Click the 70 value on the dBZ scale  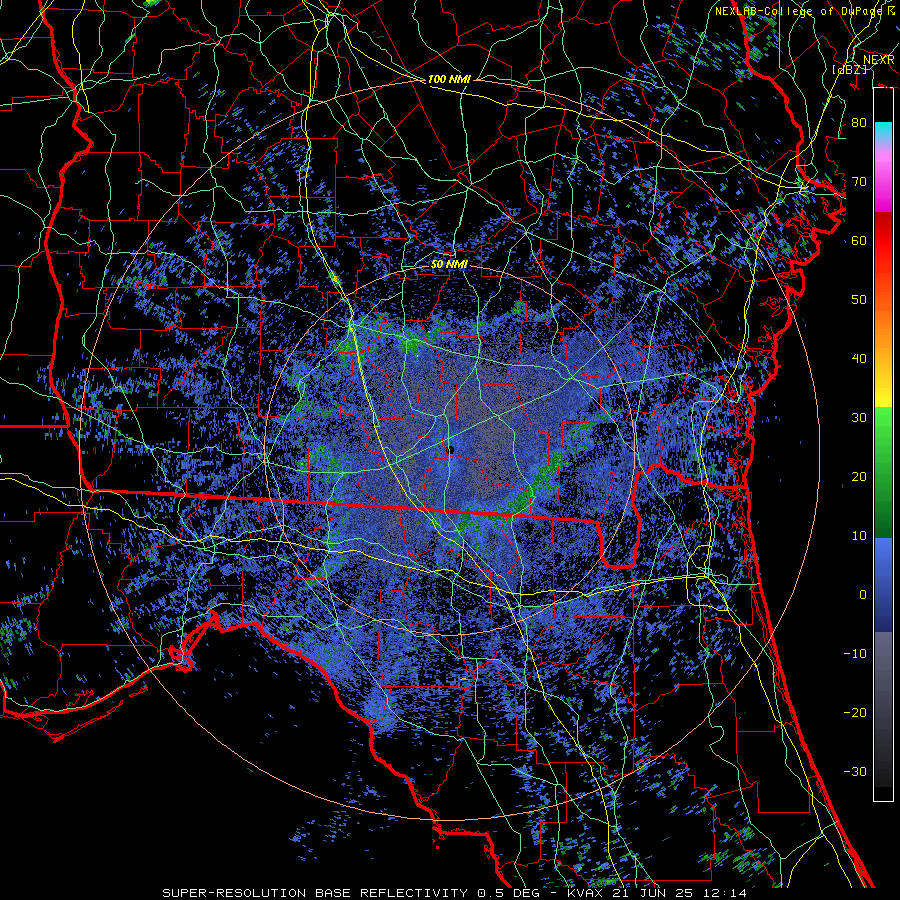tap(859, 181)
